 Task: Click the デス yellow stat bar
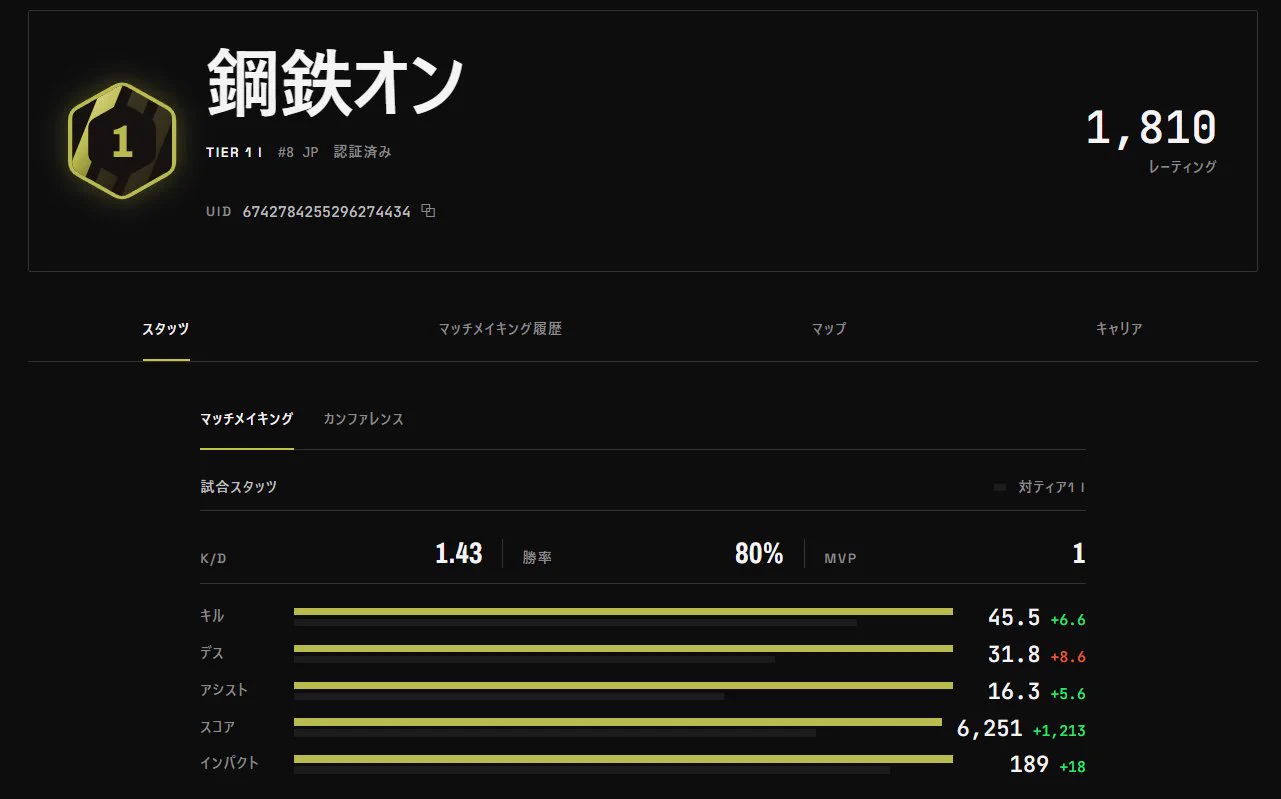[x=623, y=648]
